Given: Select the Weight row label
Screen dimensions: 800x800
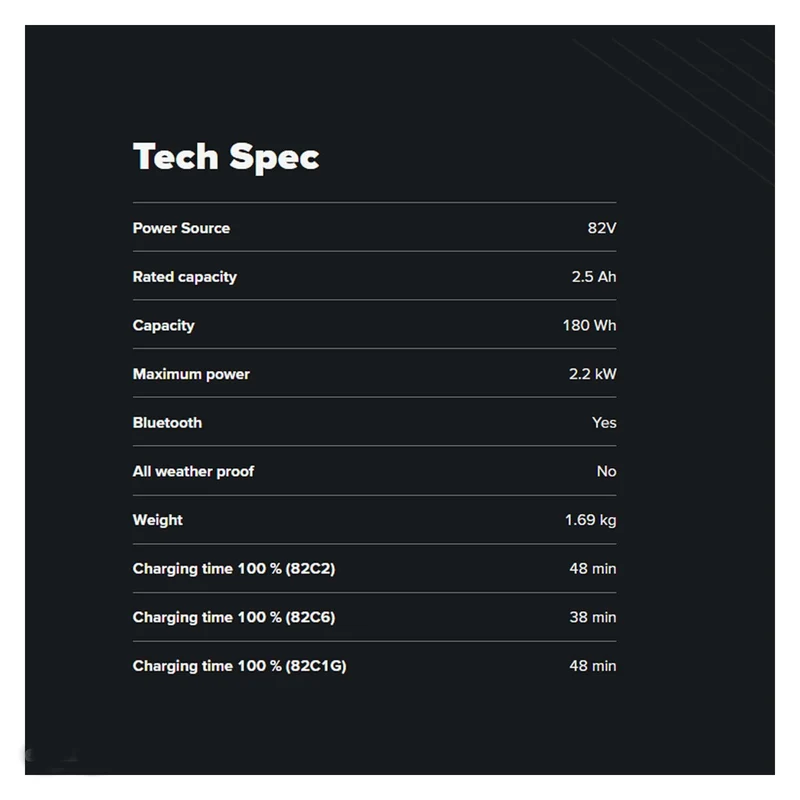Looking at the screenshot, I should pyautogui.click(x=158, y=520).
